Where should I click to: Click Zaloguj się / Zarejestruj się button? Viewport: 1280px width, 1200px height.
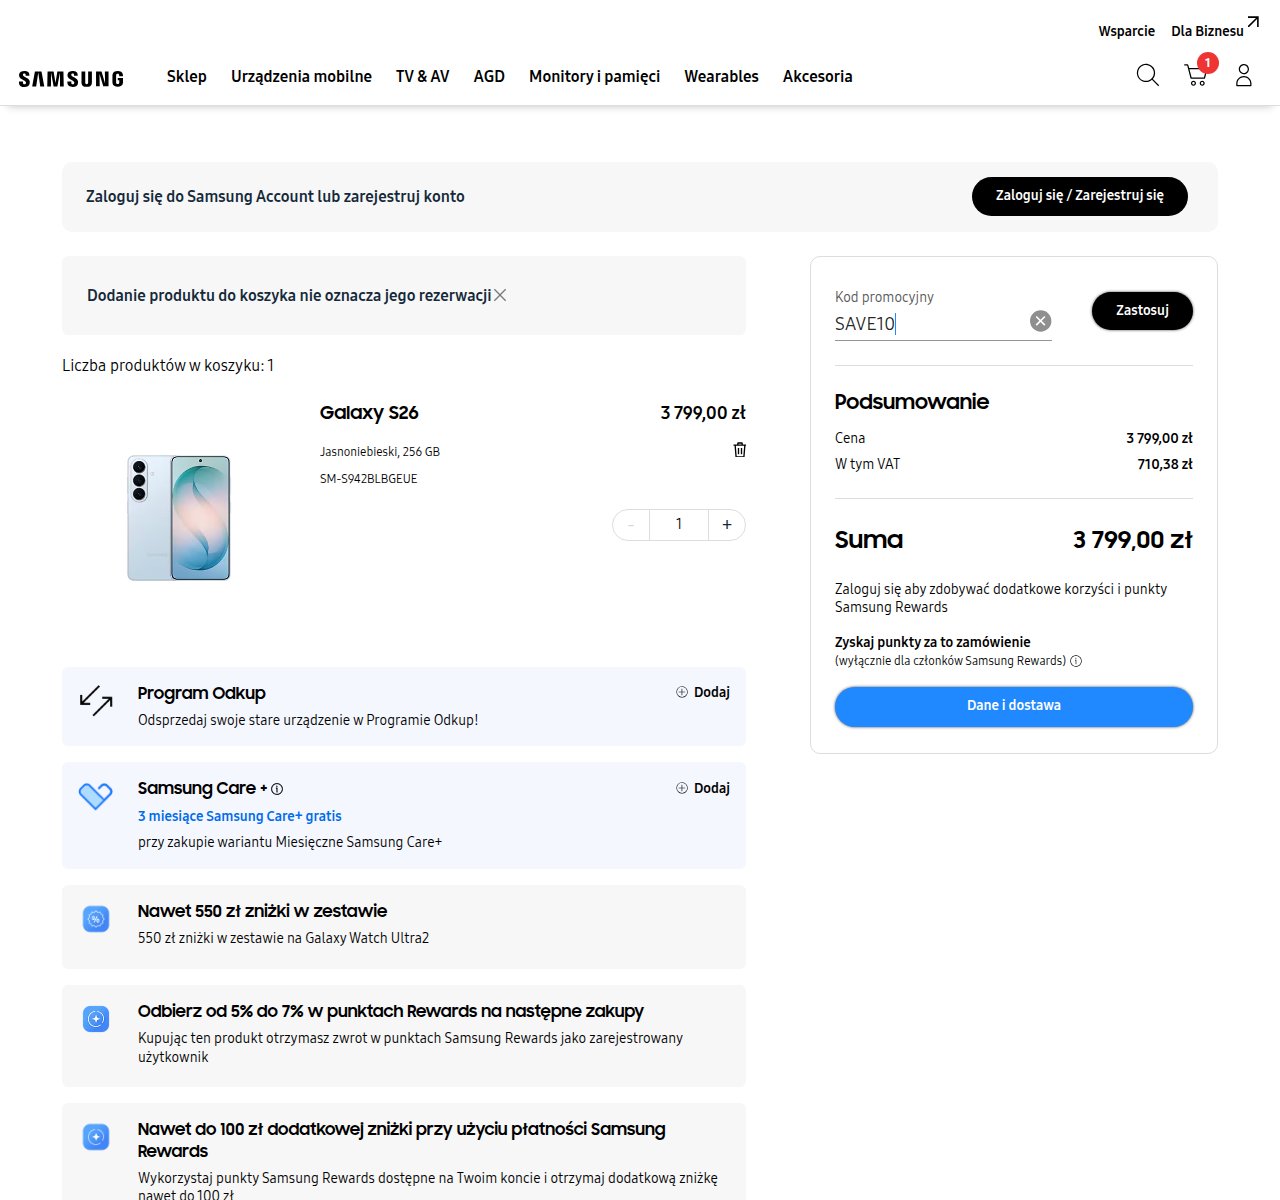click(1080, 196)
